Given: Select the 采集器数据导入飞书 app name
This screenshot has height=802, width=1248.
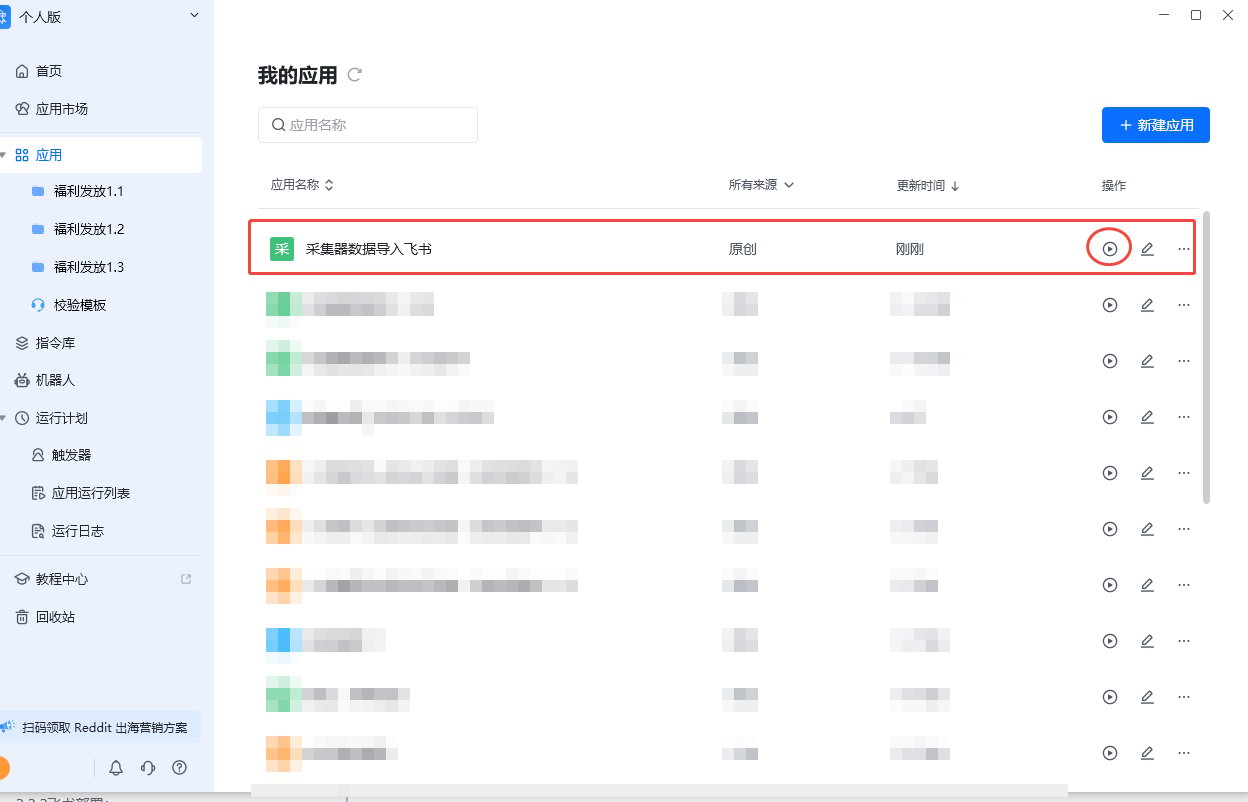Looking at the screenshot, I should point(369,249).
